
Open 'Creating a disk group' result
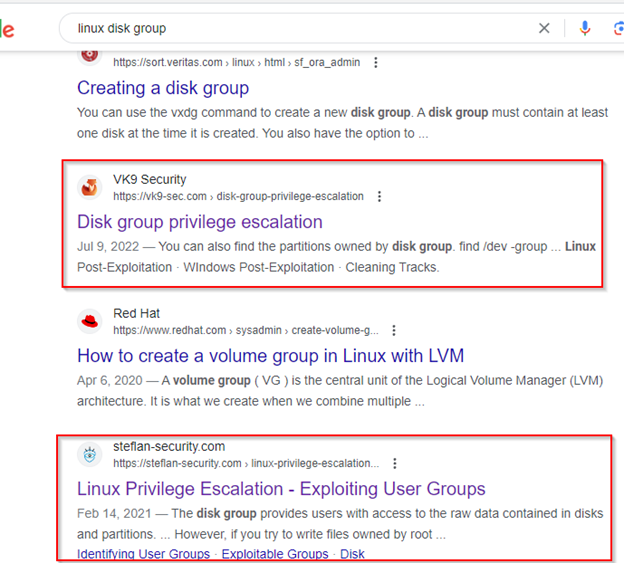(163, 88)
